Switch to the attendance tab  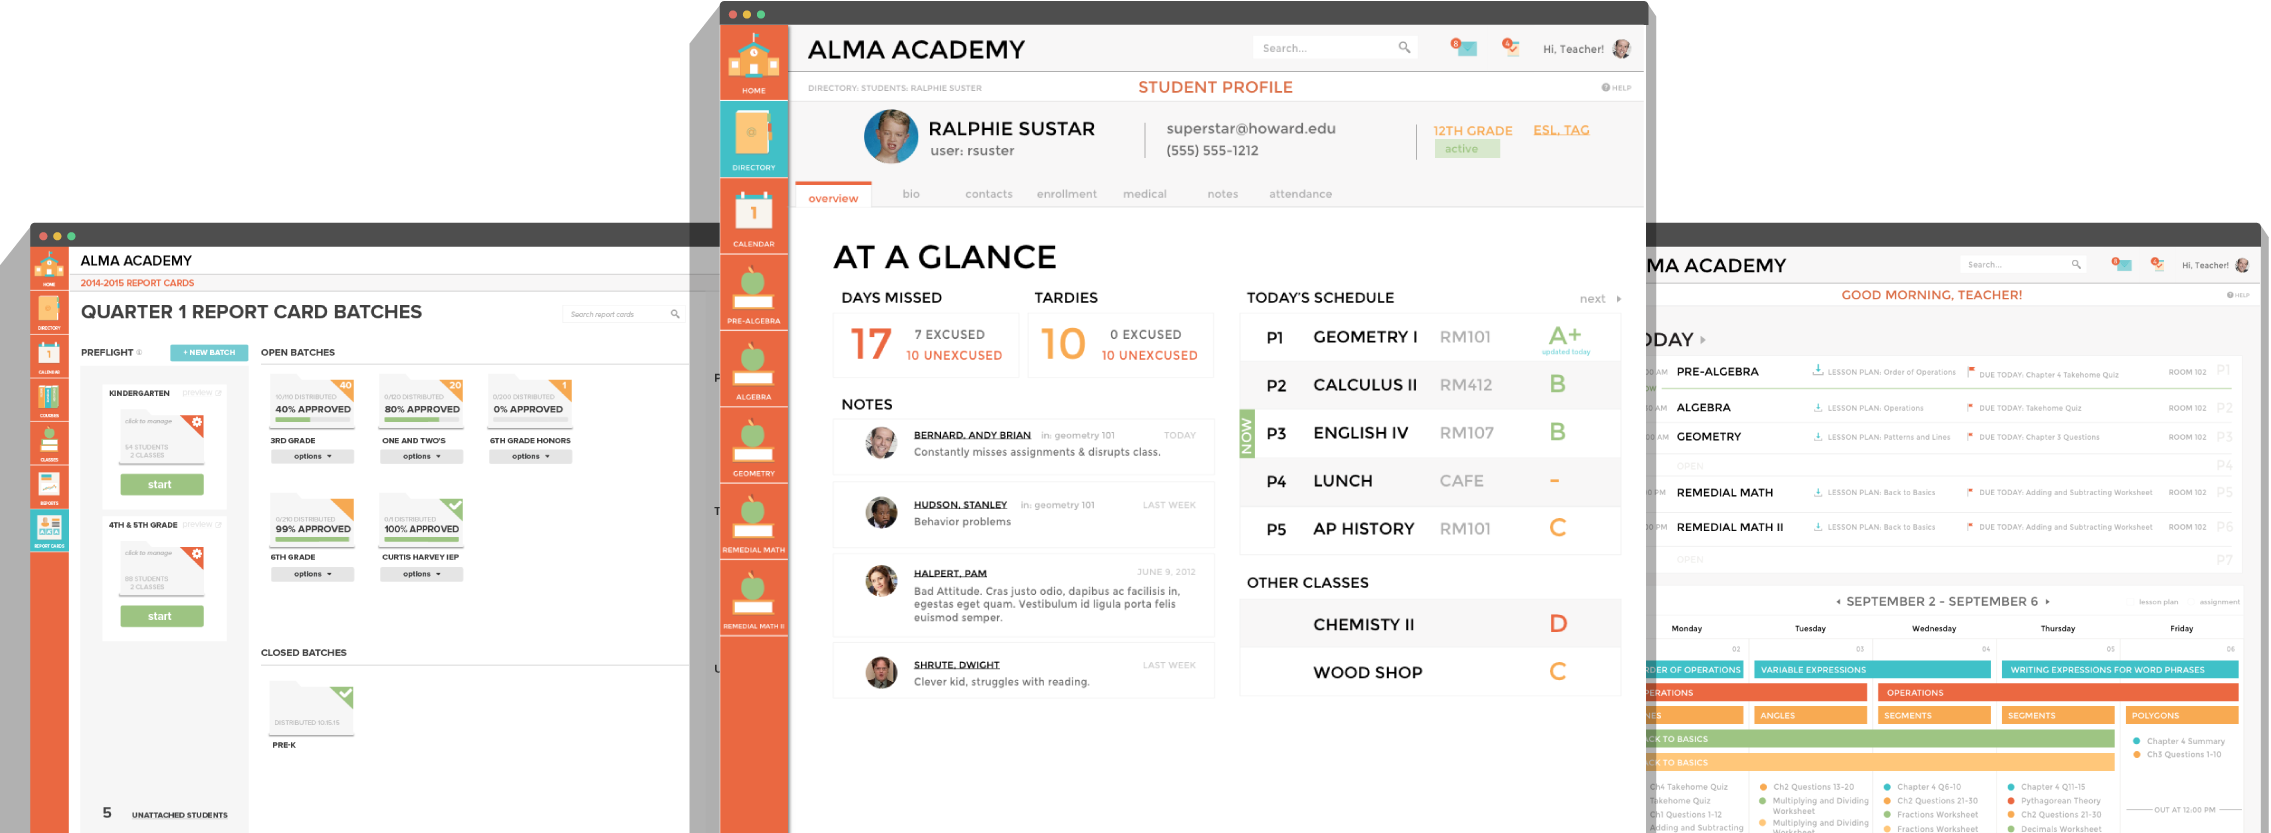click(1300, 194)
